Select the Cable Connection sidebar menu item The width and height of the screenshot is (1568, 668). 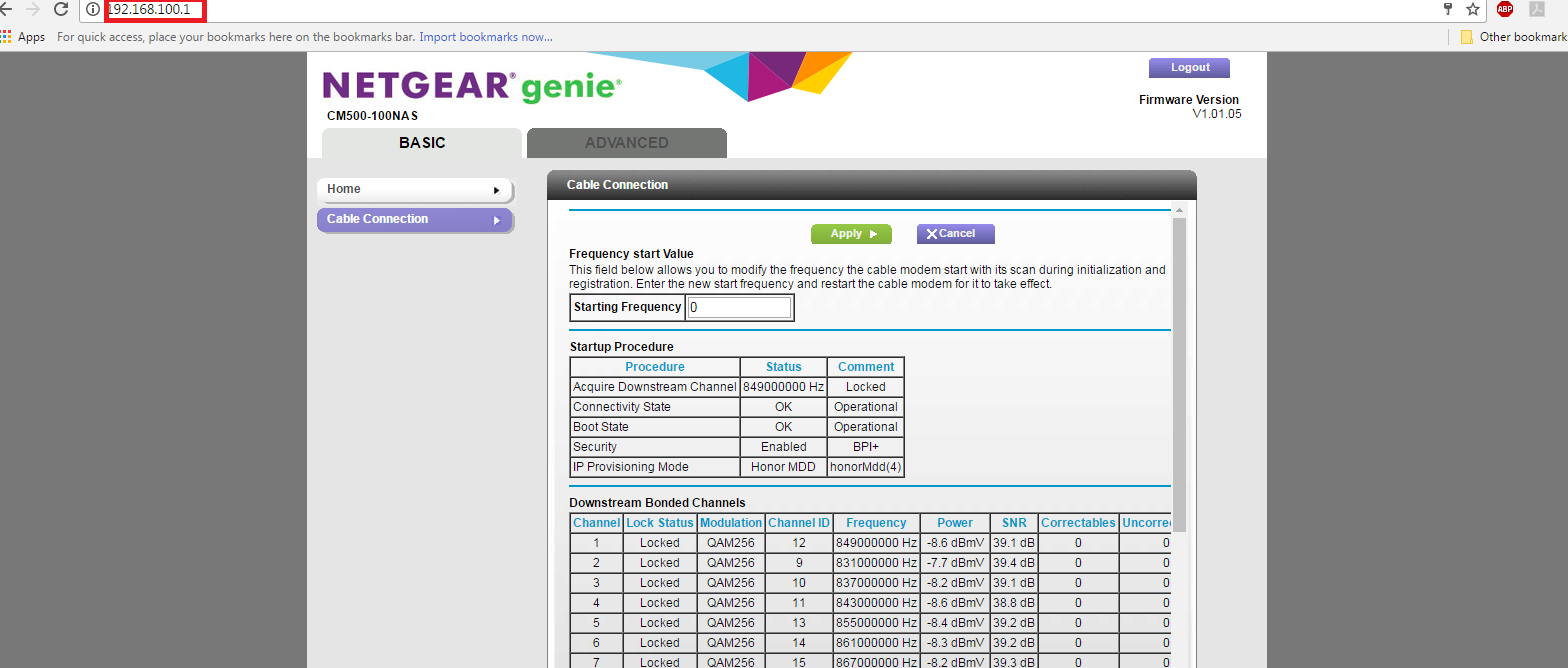415,220
